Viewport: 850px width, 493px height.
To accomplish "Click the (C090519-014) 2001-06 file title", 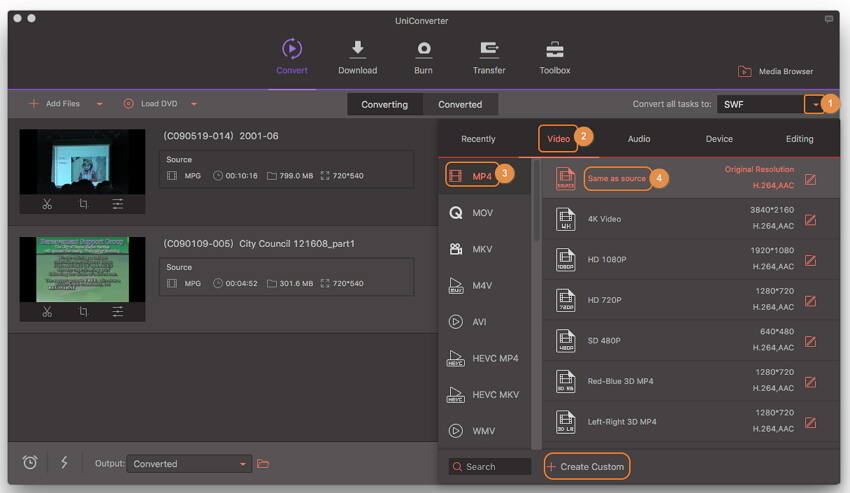I will coord(221,136).
